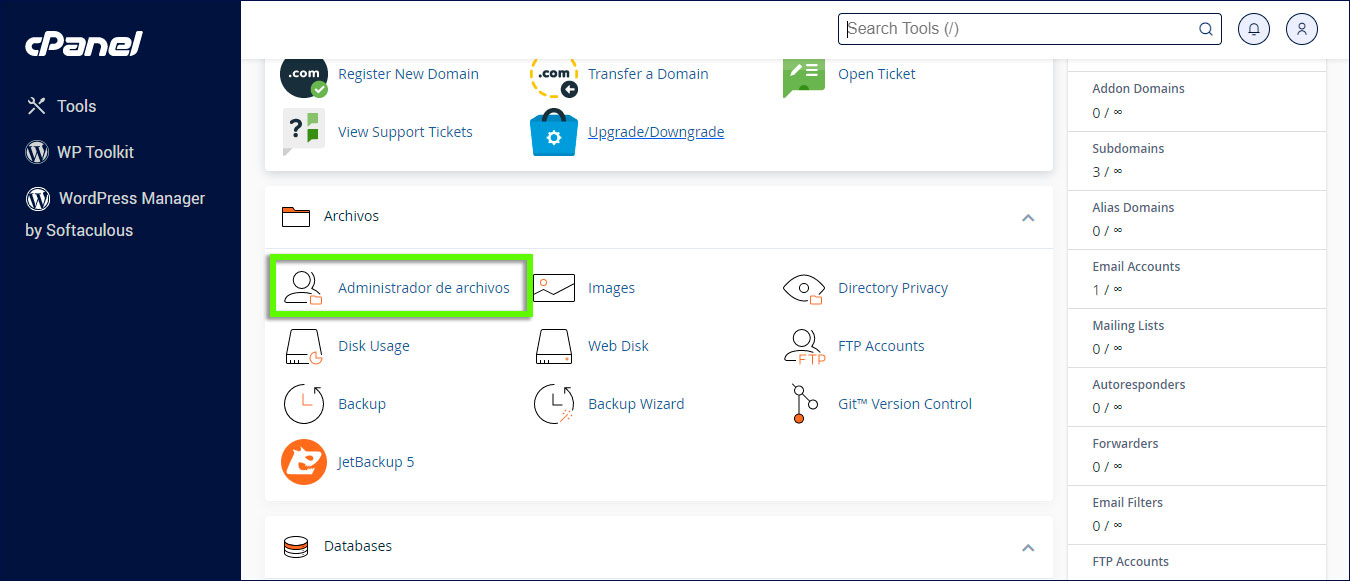Open the user account menu
The image size is (1350, 581).
(x=1301, y=28)
